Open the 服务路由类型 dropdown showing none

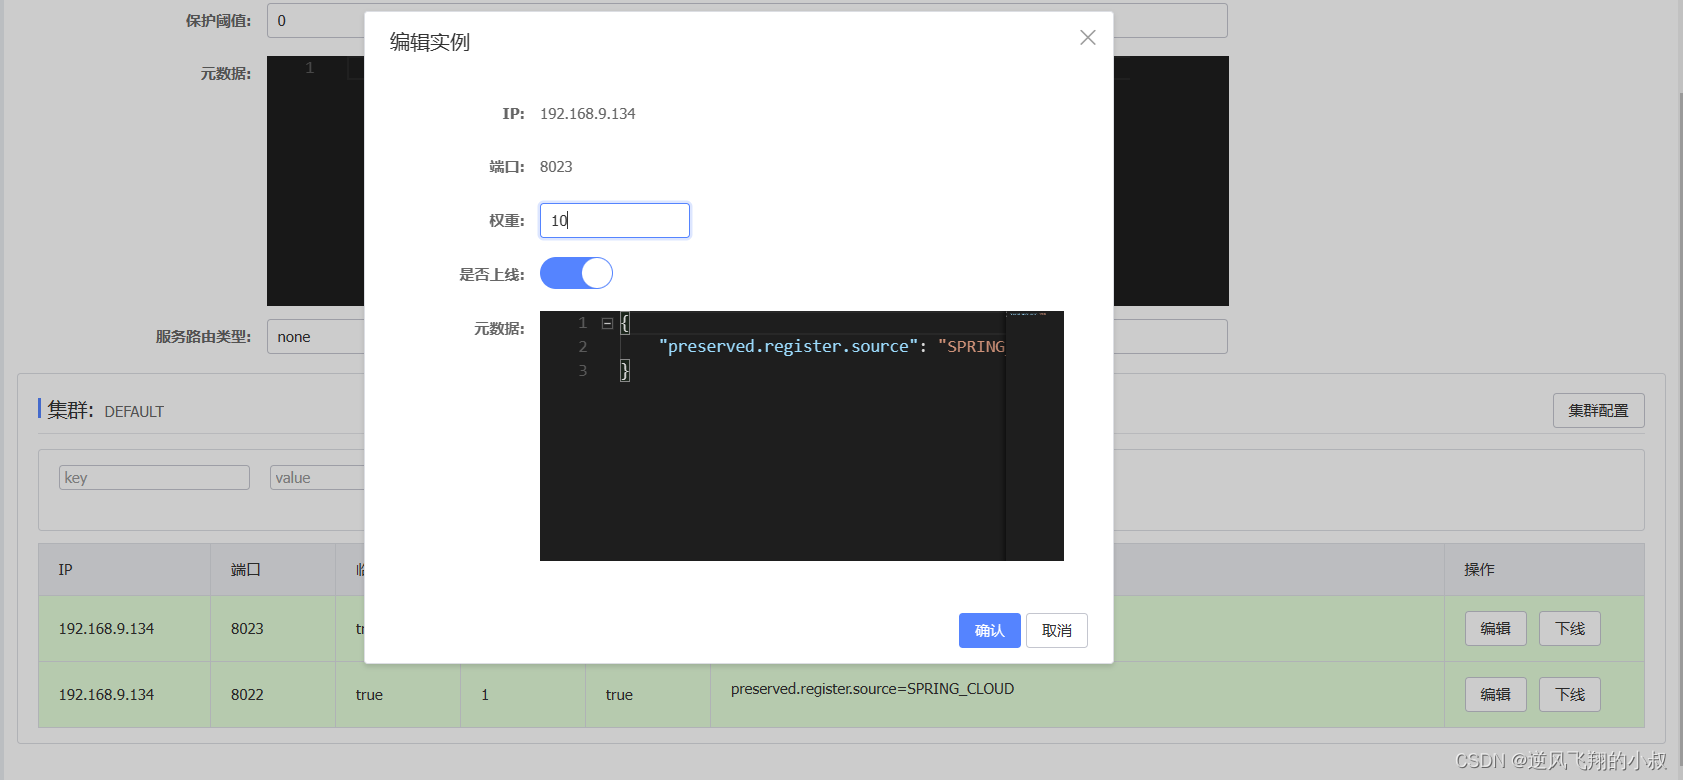pyautogui.click(x=315, y=337)
